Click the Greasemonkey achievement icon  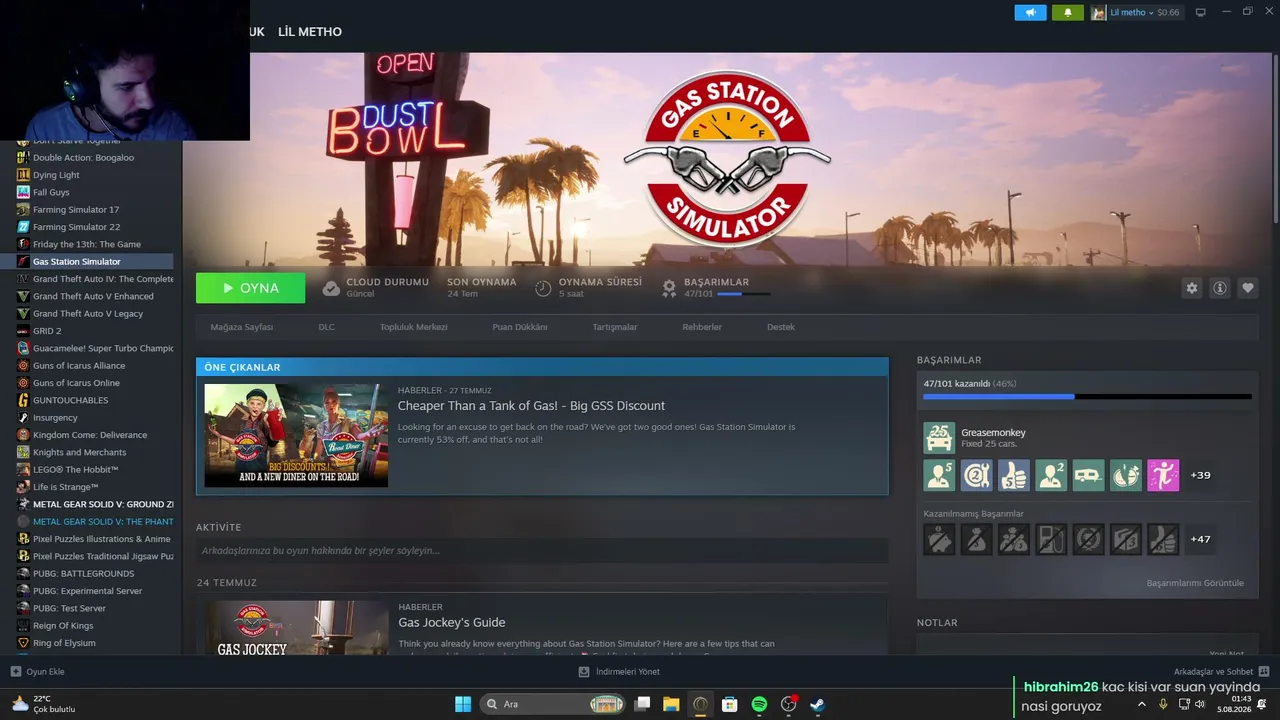939,437
